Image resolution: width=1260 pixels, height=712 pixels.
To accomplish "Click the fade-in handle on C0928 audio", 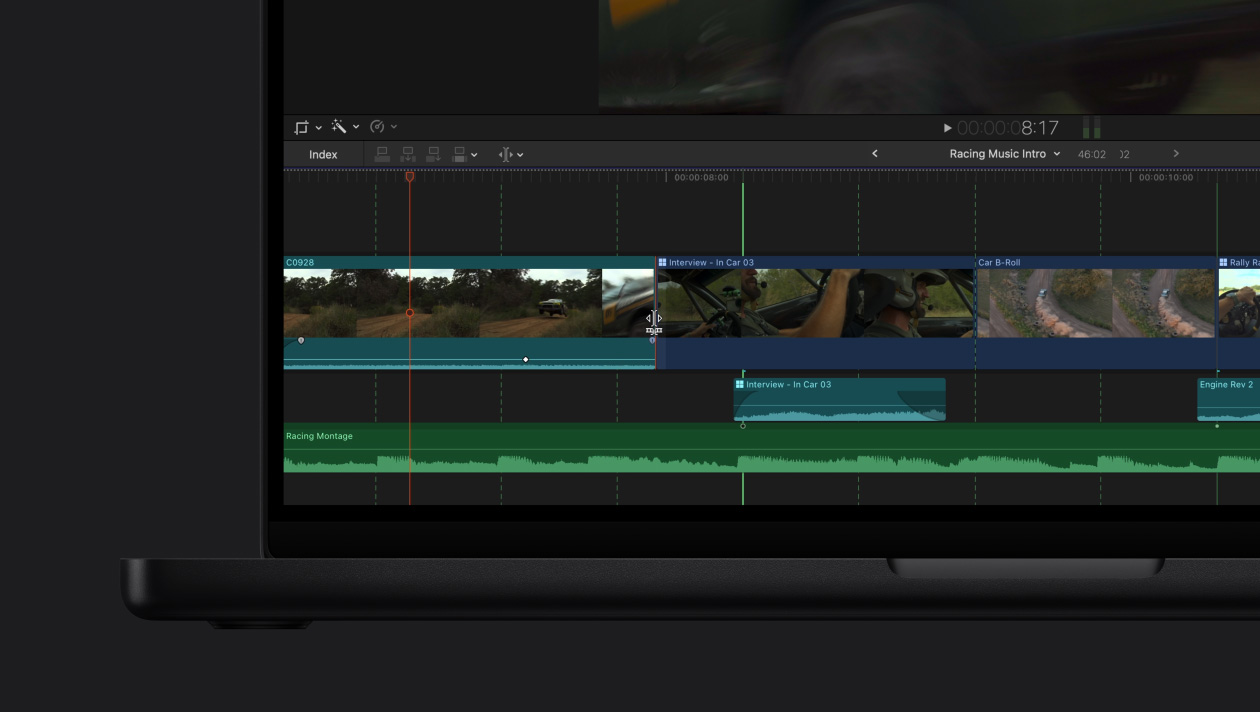I will point(301,341).
